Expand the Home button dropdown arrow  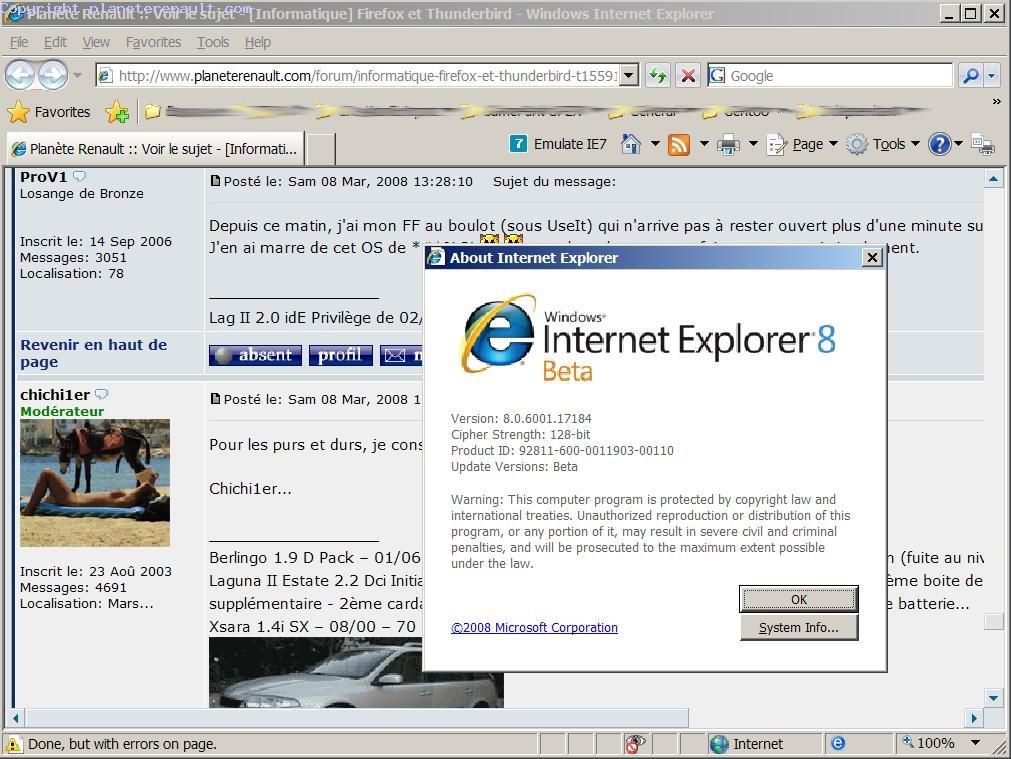click(x=655, y=144)
